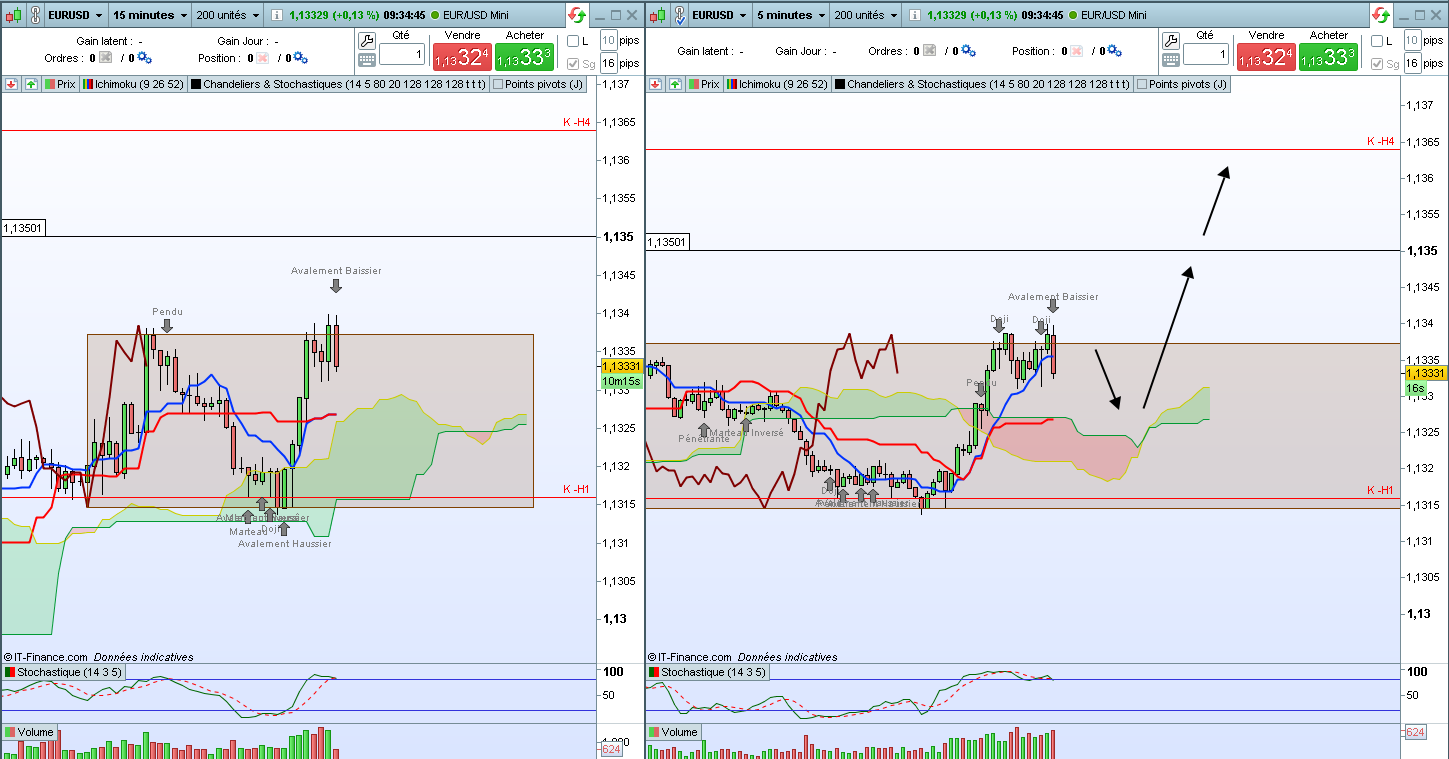Open EURUSD instrument dropdown in 15 minutes chart

75,15
